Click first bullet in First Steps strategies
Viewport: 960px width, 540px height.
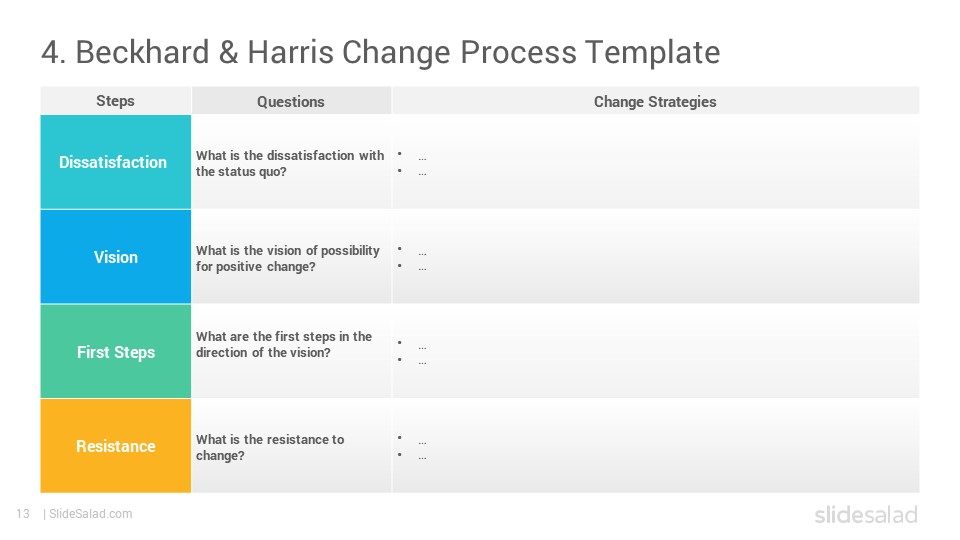(x=413, y=346)
